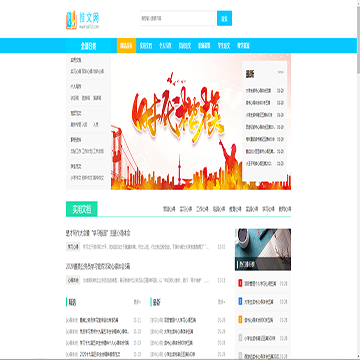Image resolution: width=360 pixels, height=360 pixels.
Task: Click the more link beside the lower 最新 heading
Action: 221,302
